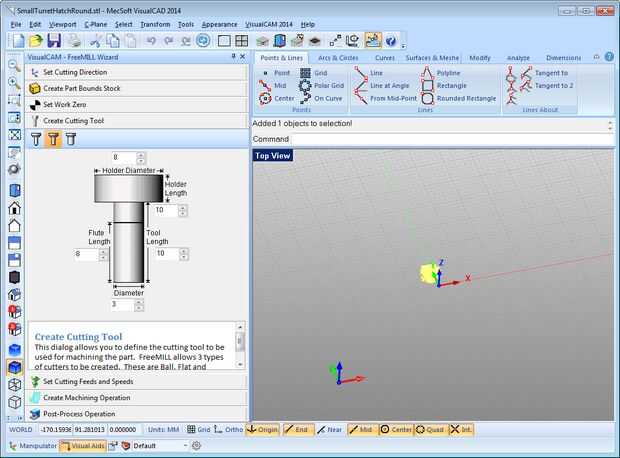Click the Rounded Rectangle ribbon button
620x458 pixels.
(458, 98)
